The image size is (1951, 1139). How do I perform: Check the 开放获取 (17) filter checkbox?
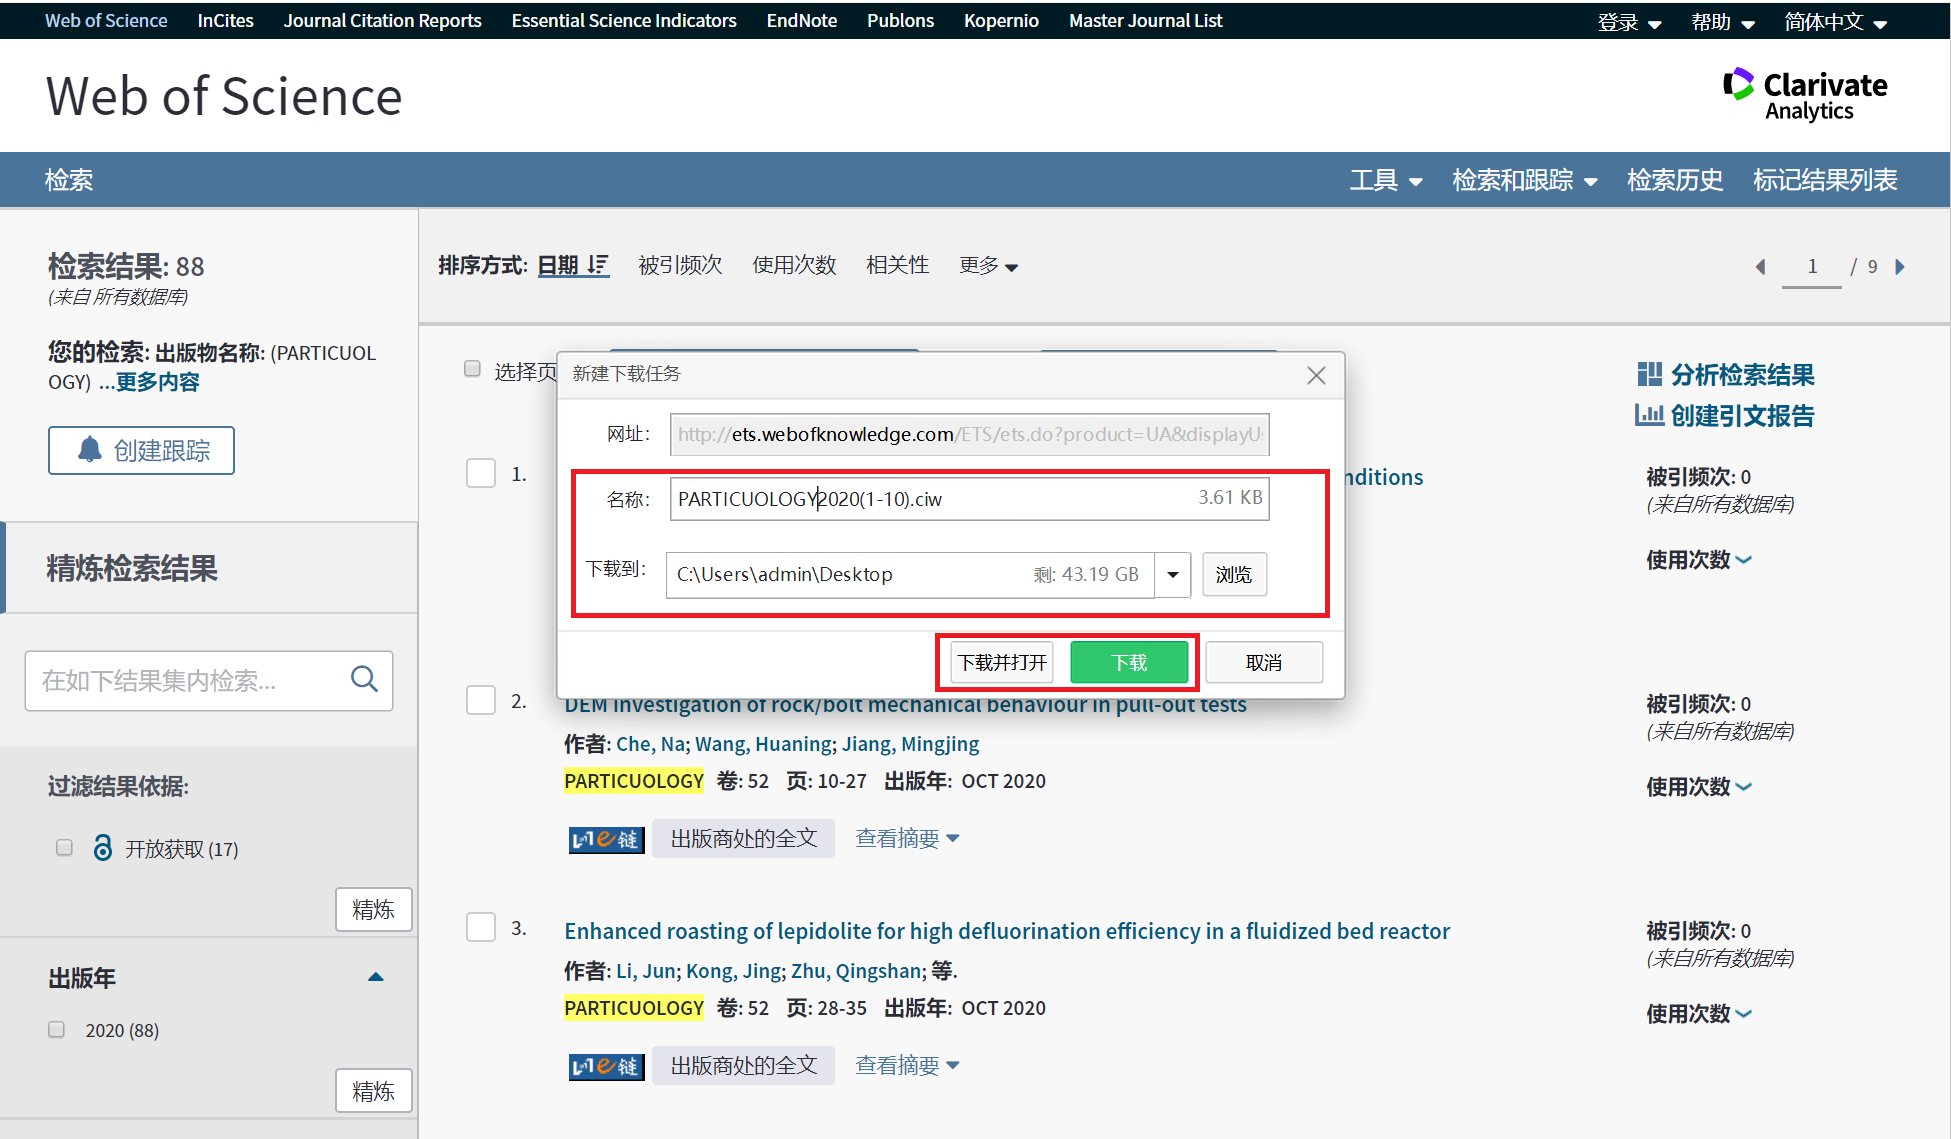click(x=65, y=848)
